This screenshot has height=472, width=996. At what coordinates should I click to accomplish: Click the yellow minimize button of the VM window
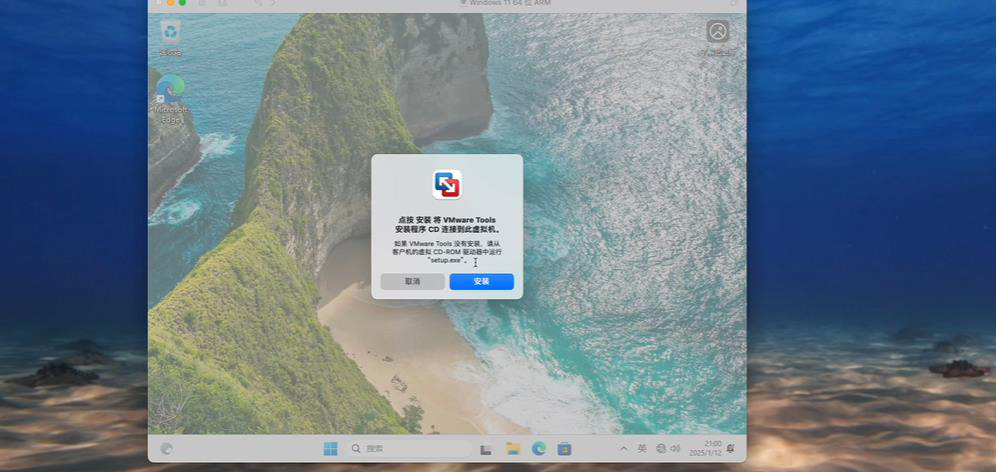170,3
